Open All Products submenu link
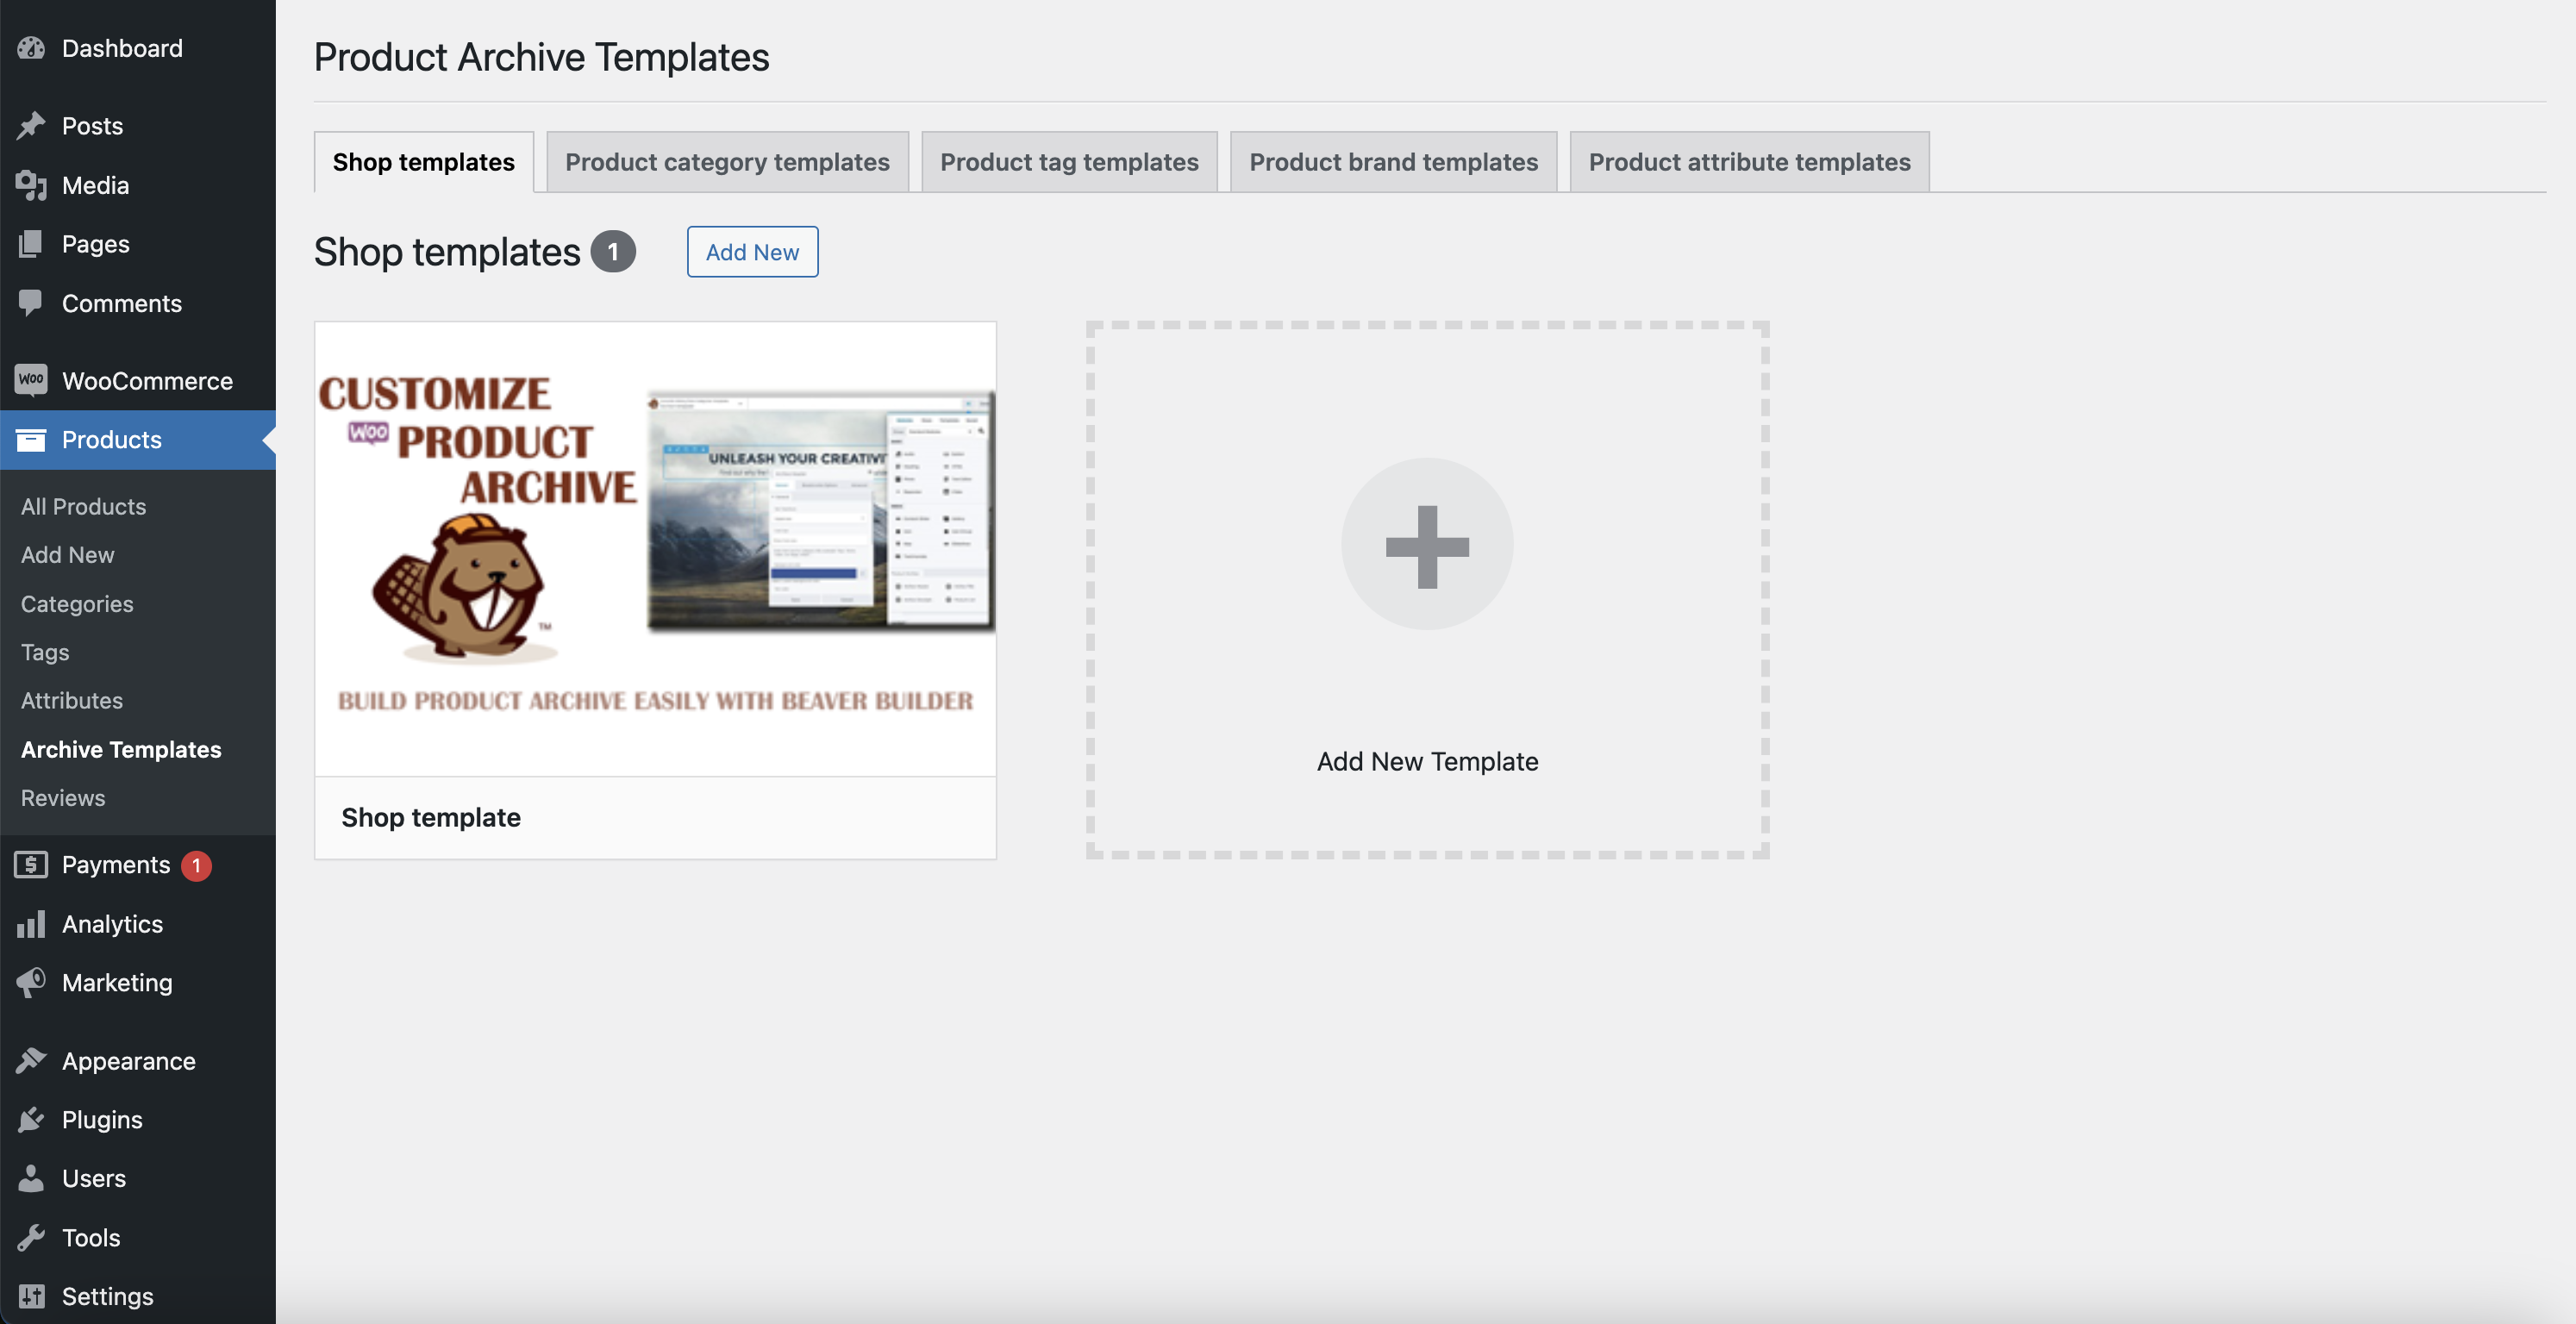This screenshot has width=2576, height=1324. click(x=83, y=506)
